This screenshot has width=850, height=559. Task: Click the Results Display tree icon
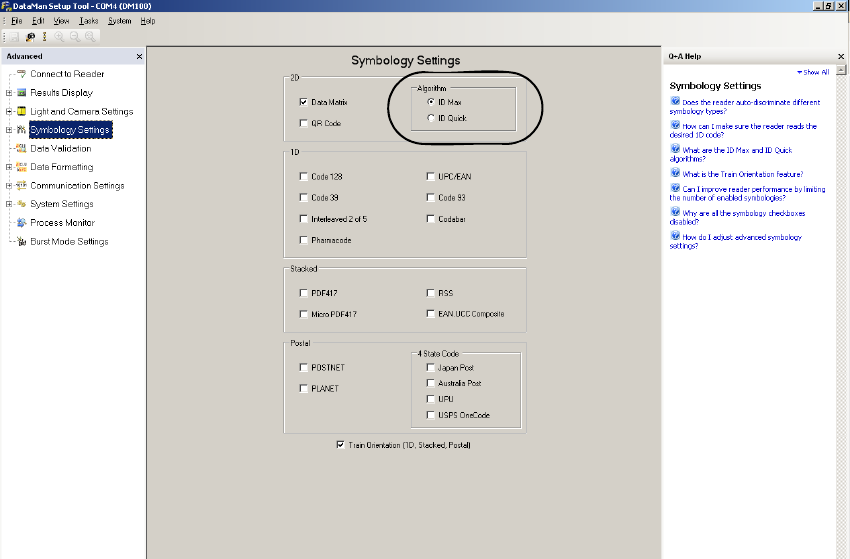pyautogui.click(x=21, y=93)
